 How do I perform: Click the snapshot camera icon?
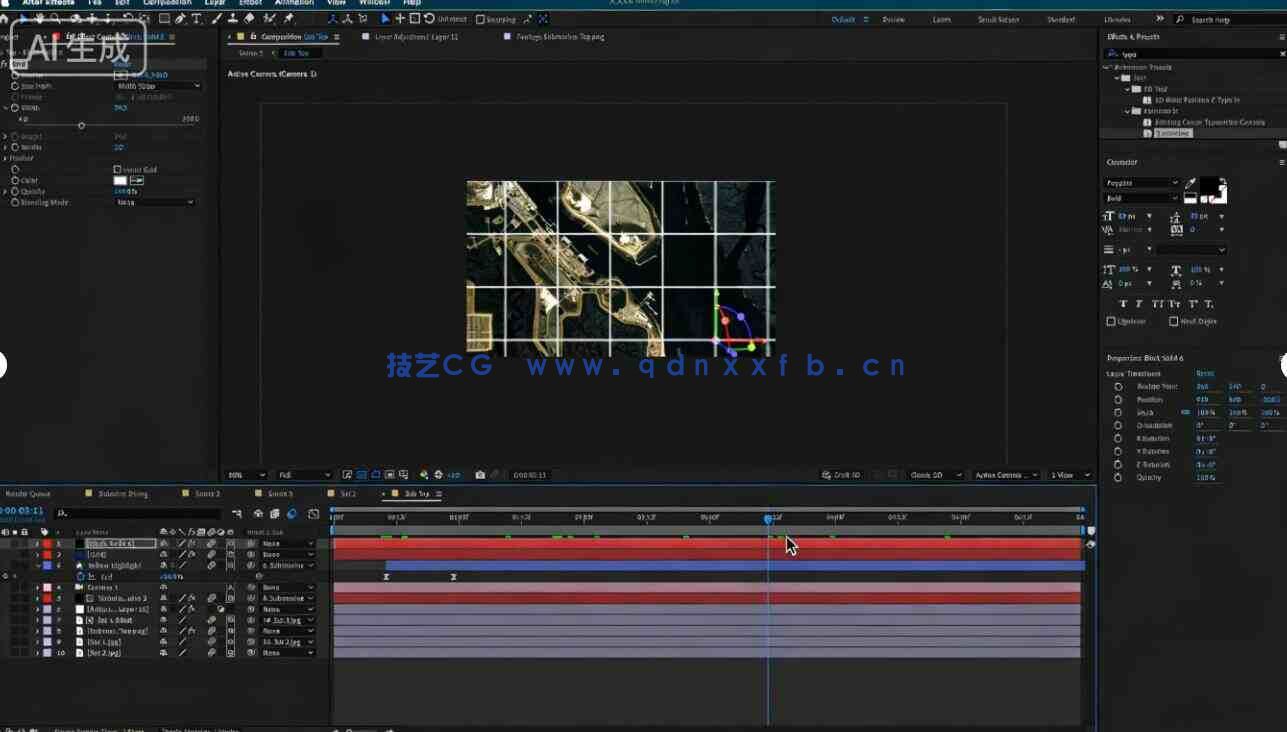pyautogui.click(x=480, y=475)
